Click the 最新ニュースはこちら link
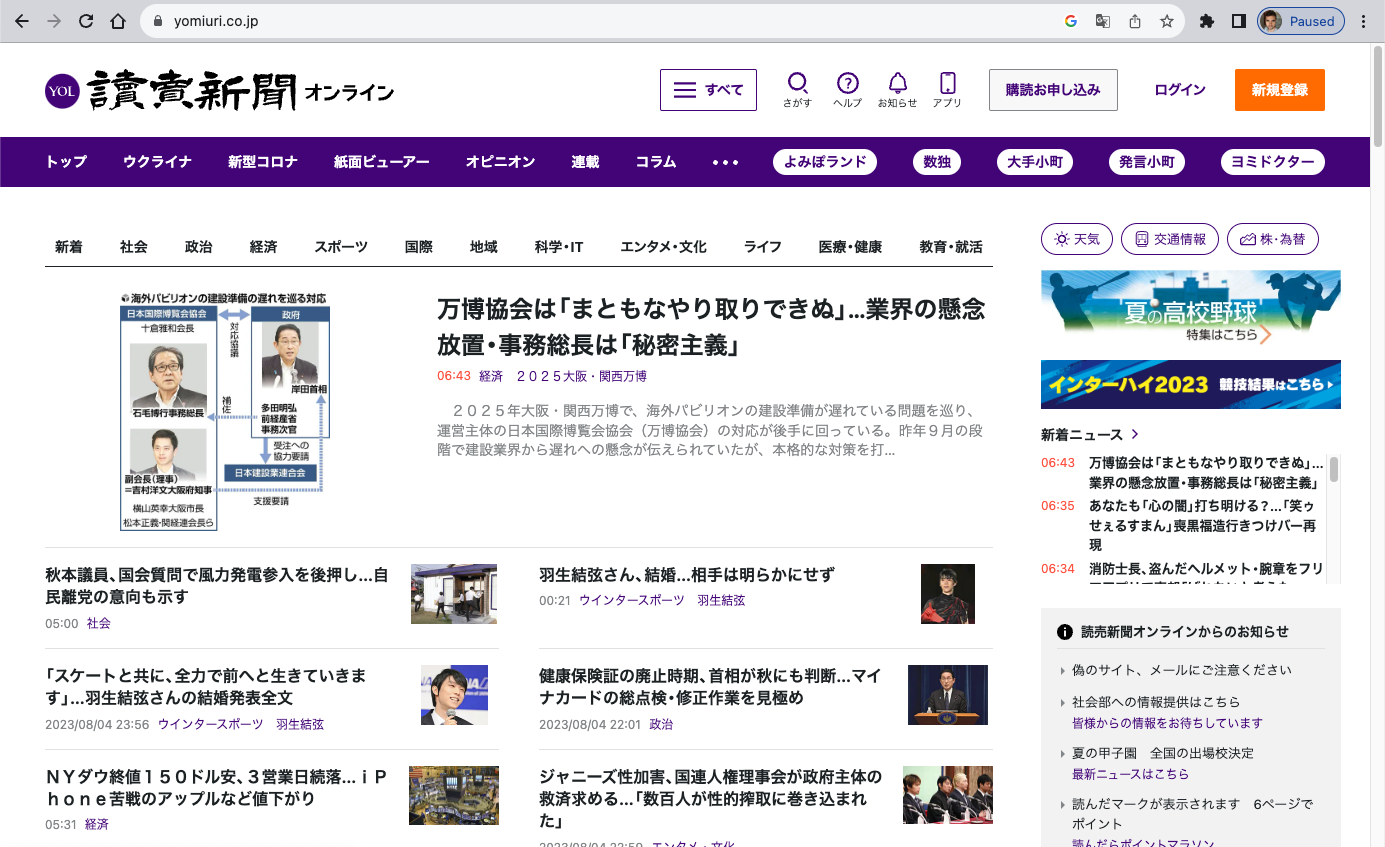 (1130, 775)
